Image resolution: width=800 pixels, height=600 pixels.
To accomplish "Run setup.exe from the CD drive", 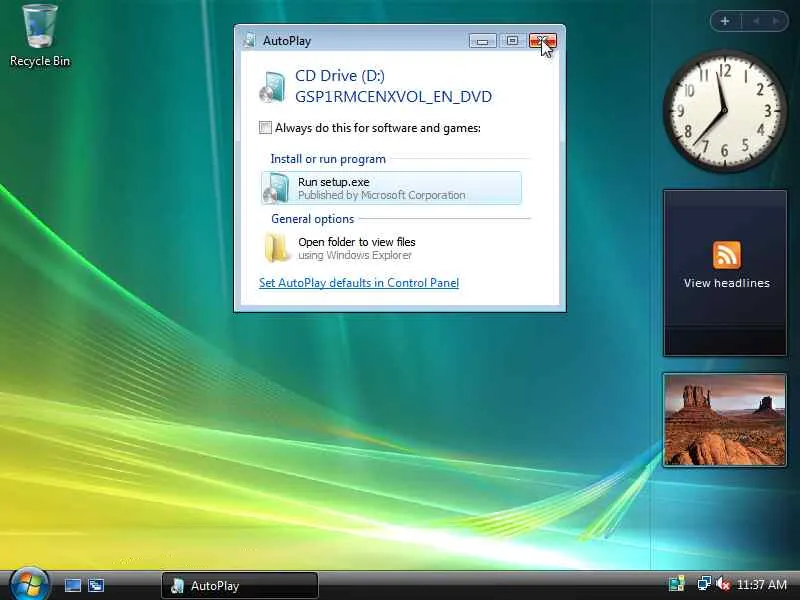I will [x=391, y=188].
